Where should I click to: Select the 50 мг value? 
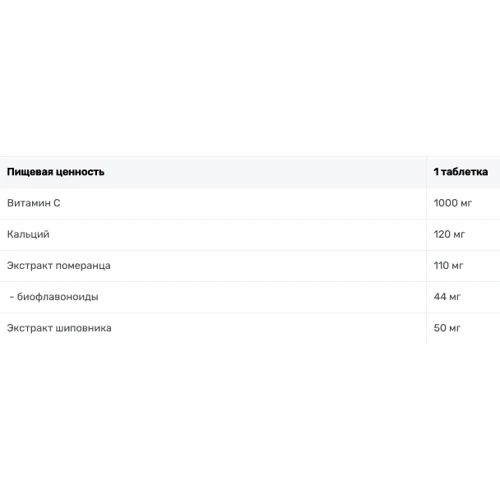pyautogui.click(x=447, y=328)
